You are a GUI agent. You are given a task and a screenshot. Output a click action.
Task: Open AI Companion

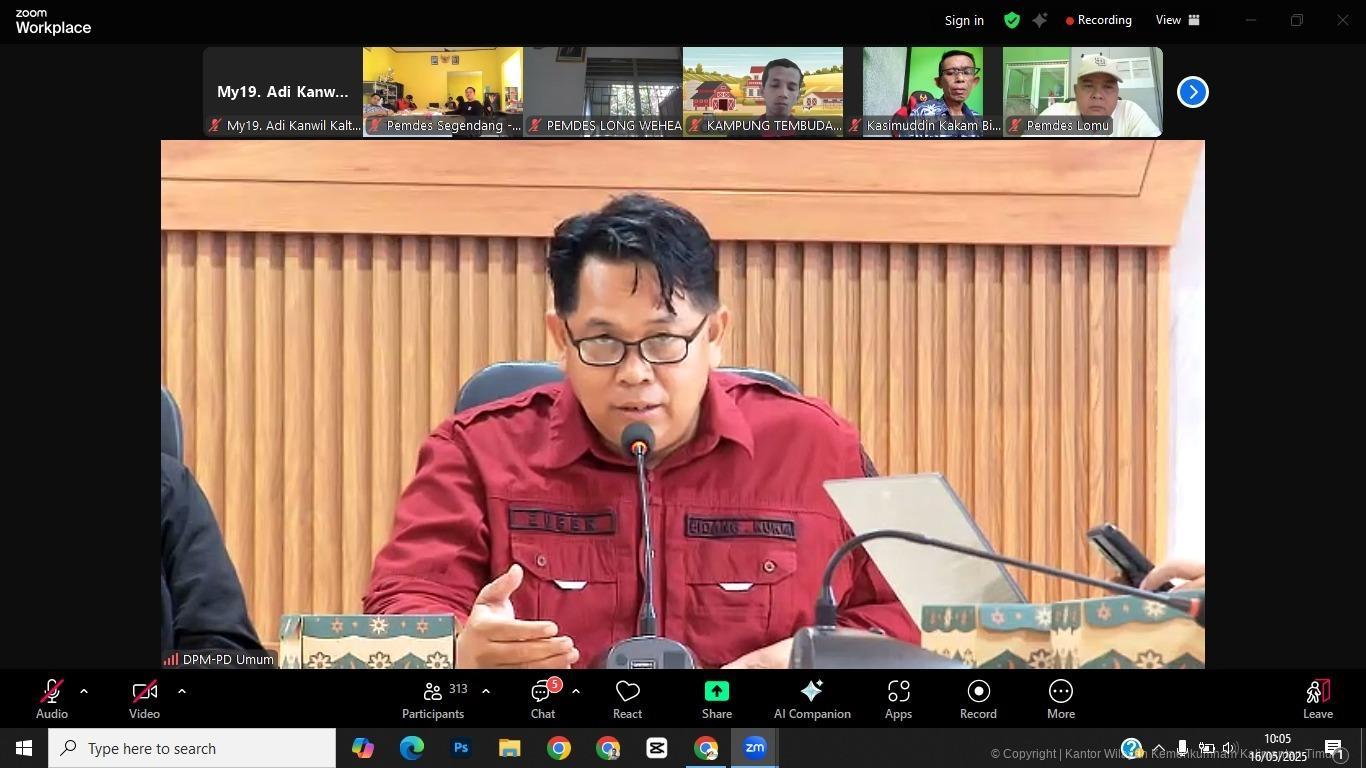[812, 699]
